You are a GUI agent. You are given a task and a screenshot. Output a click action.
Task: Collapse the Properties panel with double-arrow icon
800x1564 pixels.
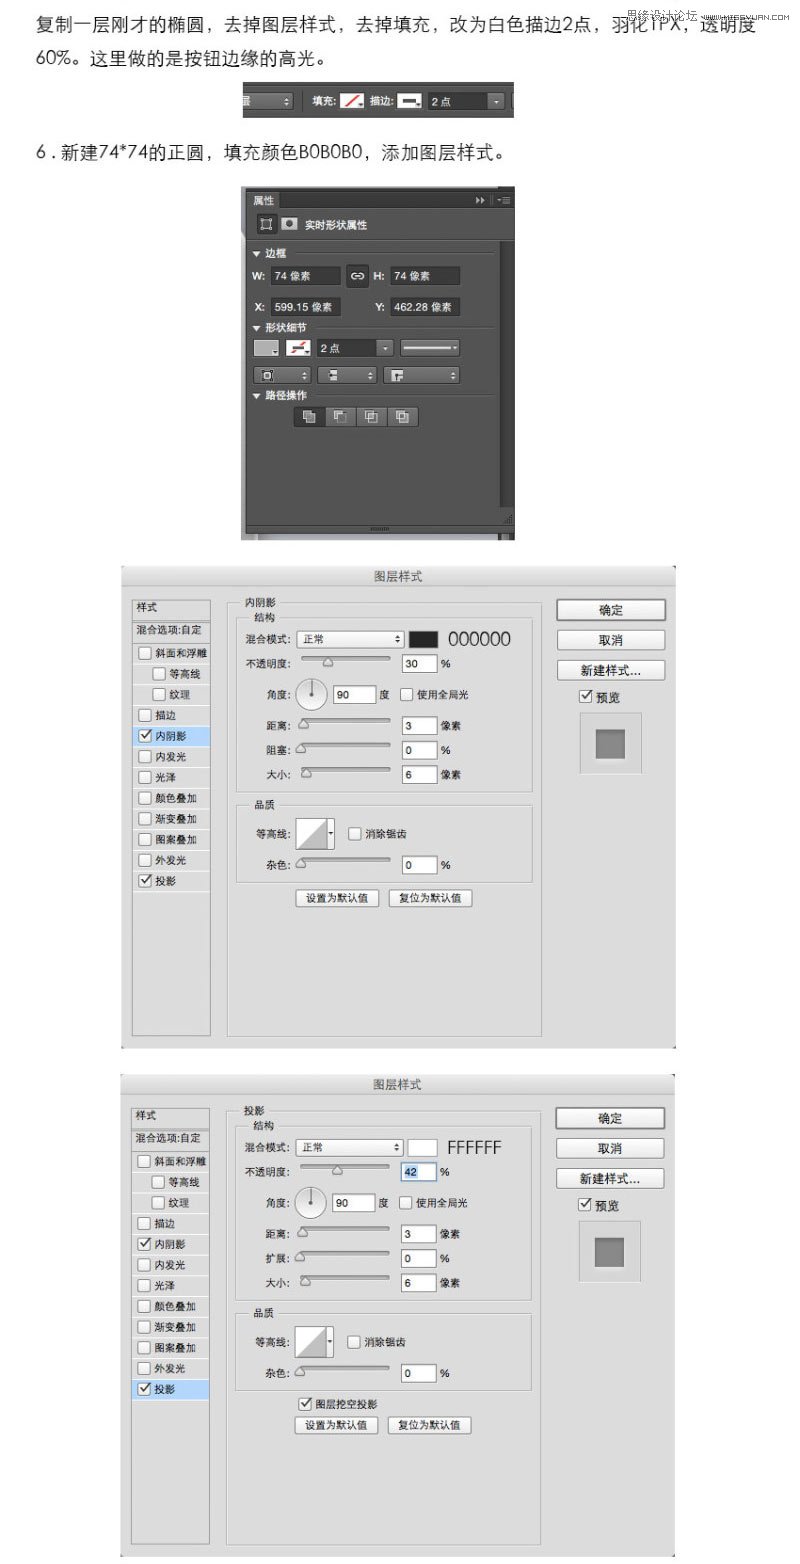(x=480, y=200)
